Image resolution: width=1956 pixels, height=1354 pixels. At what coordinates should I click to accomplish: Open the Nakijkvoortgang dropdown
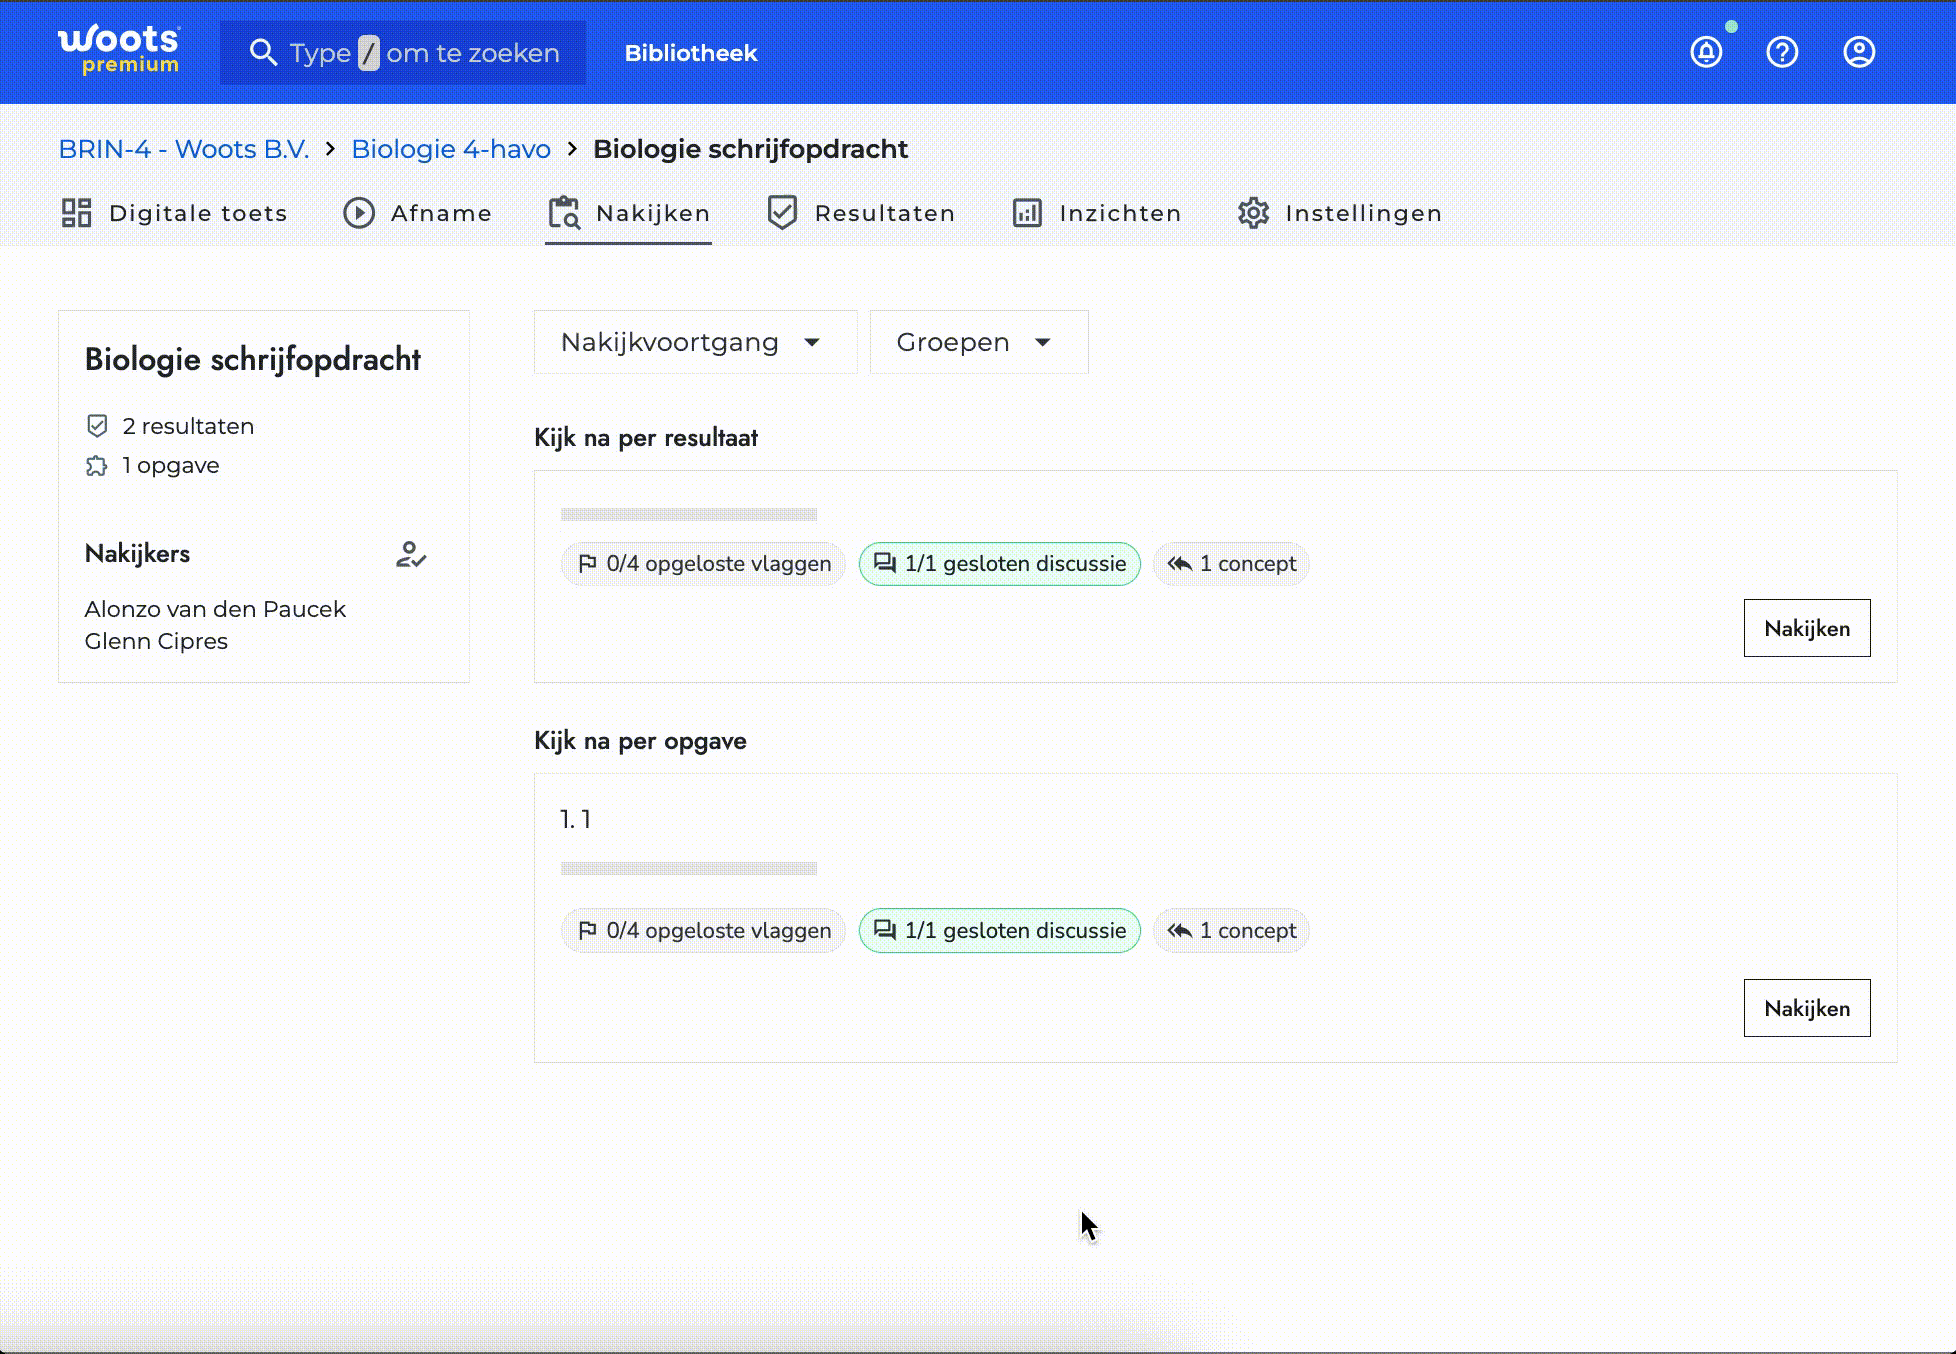pyautogui.click(x=695, y=342)
